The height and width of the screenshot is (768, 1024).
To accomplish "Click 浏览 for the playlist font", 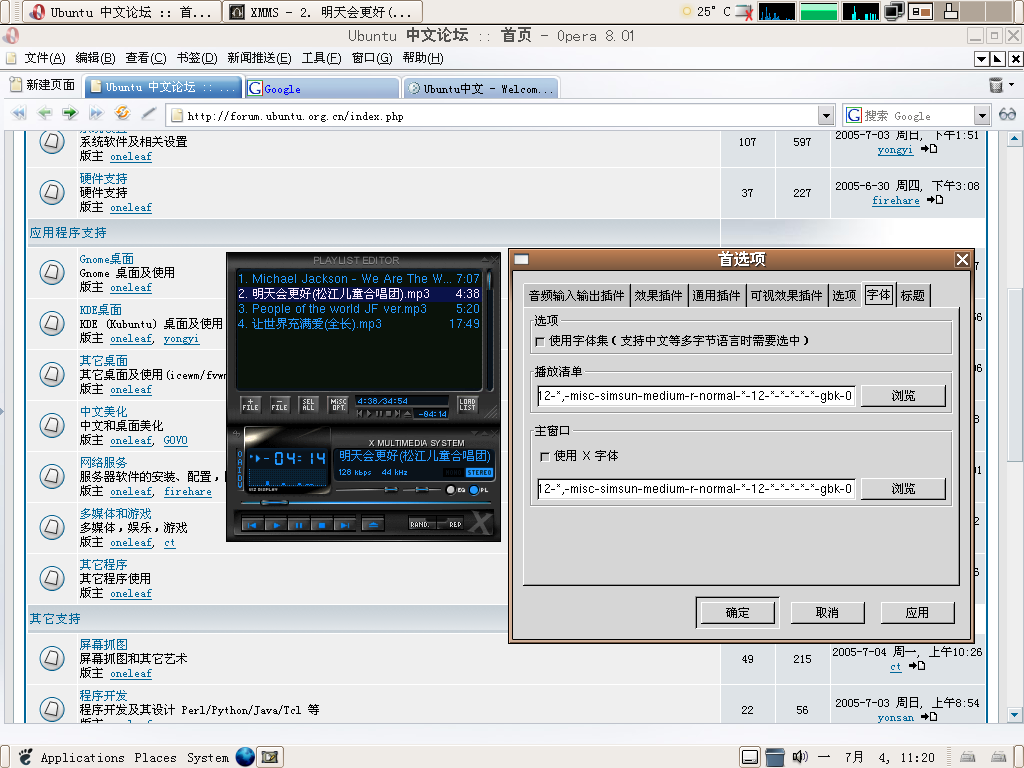I will point(903,396).
